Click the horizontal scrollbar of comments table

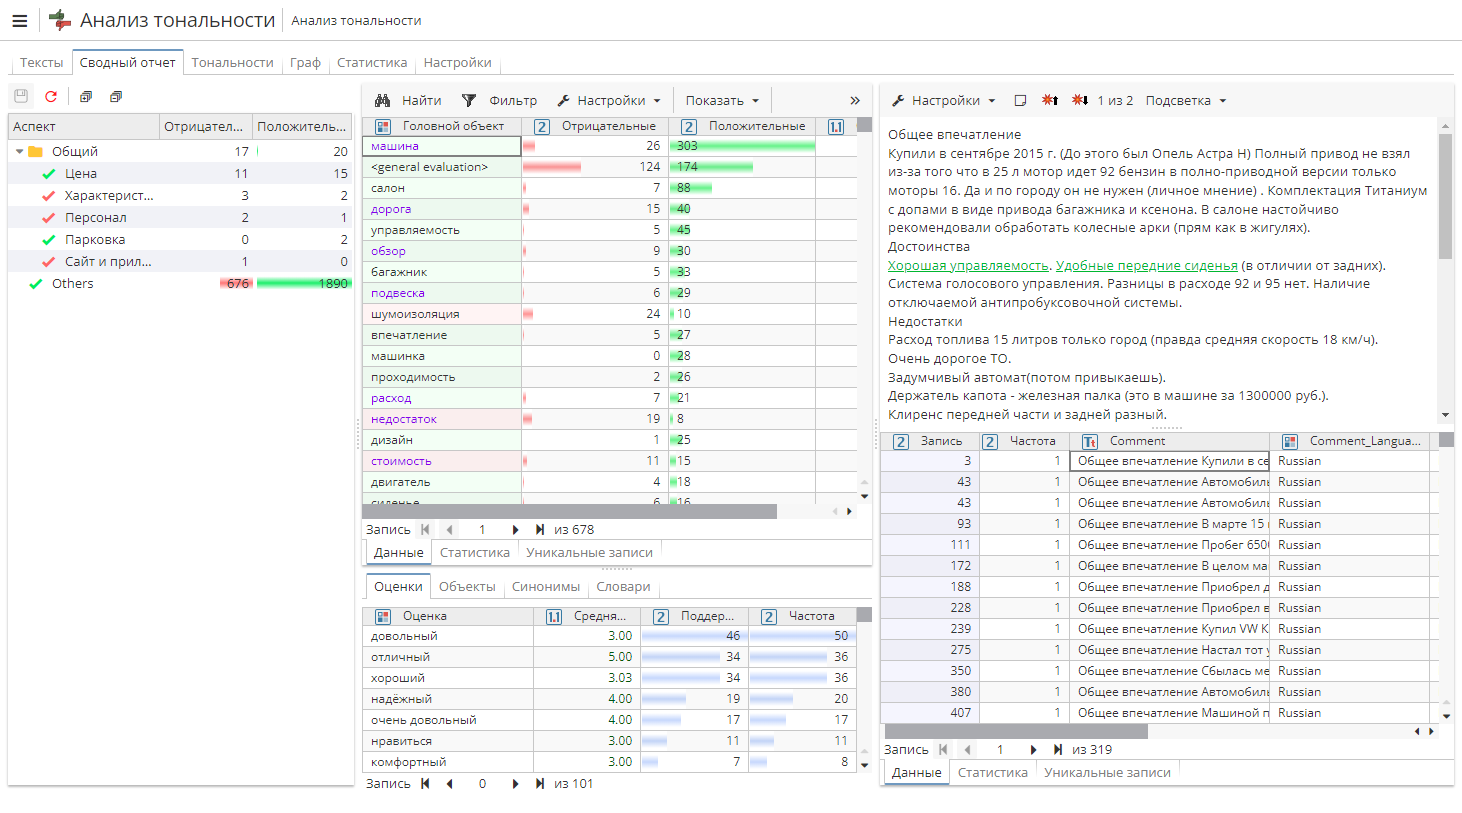pyautogui.click(x=1014, y=731)
